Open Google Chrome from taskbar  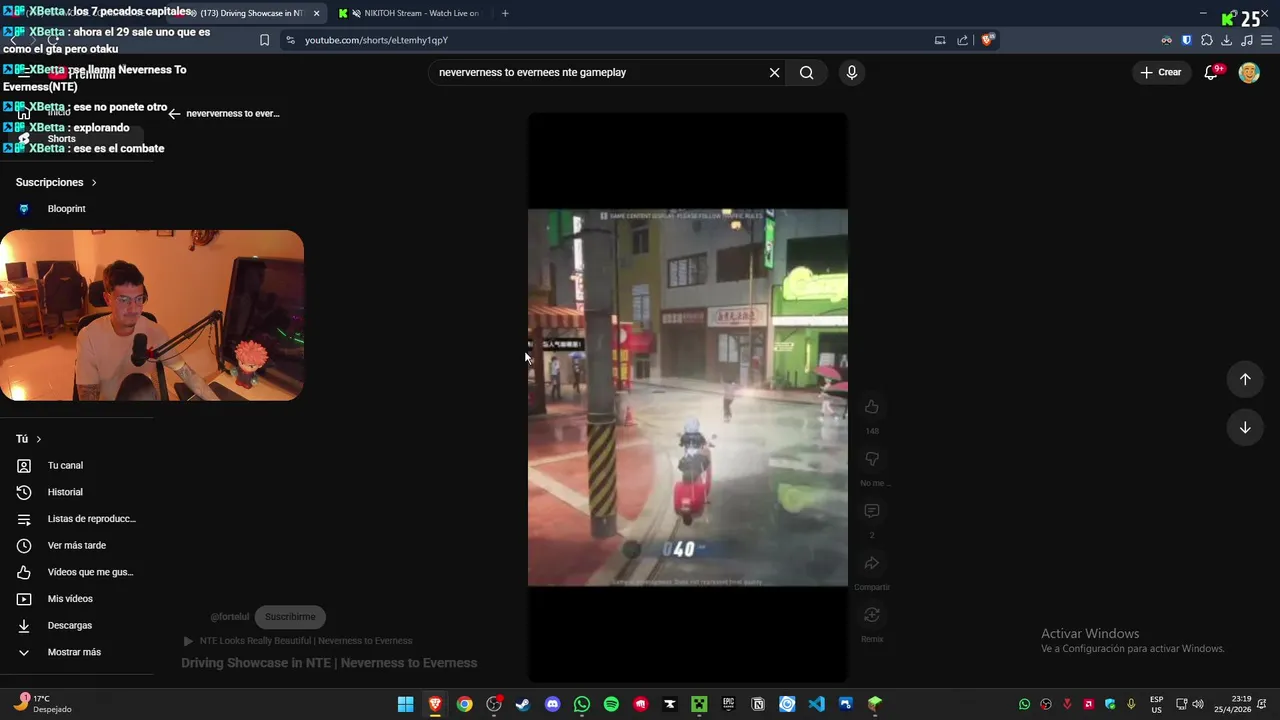click(464, 704)
